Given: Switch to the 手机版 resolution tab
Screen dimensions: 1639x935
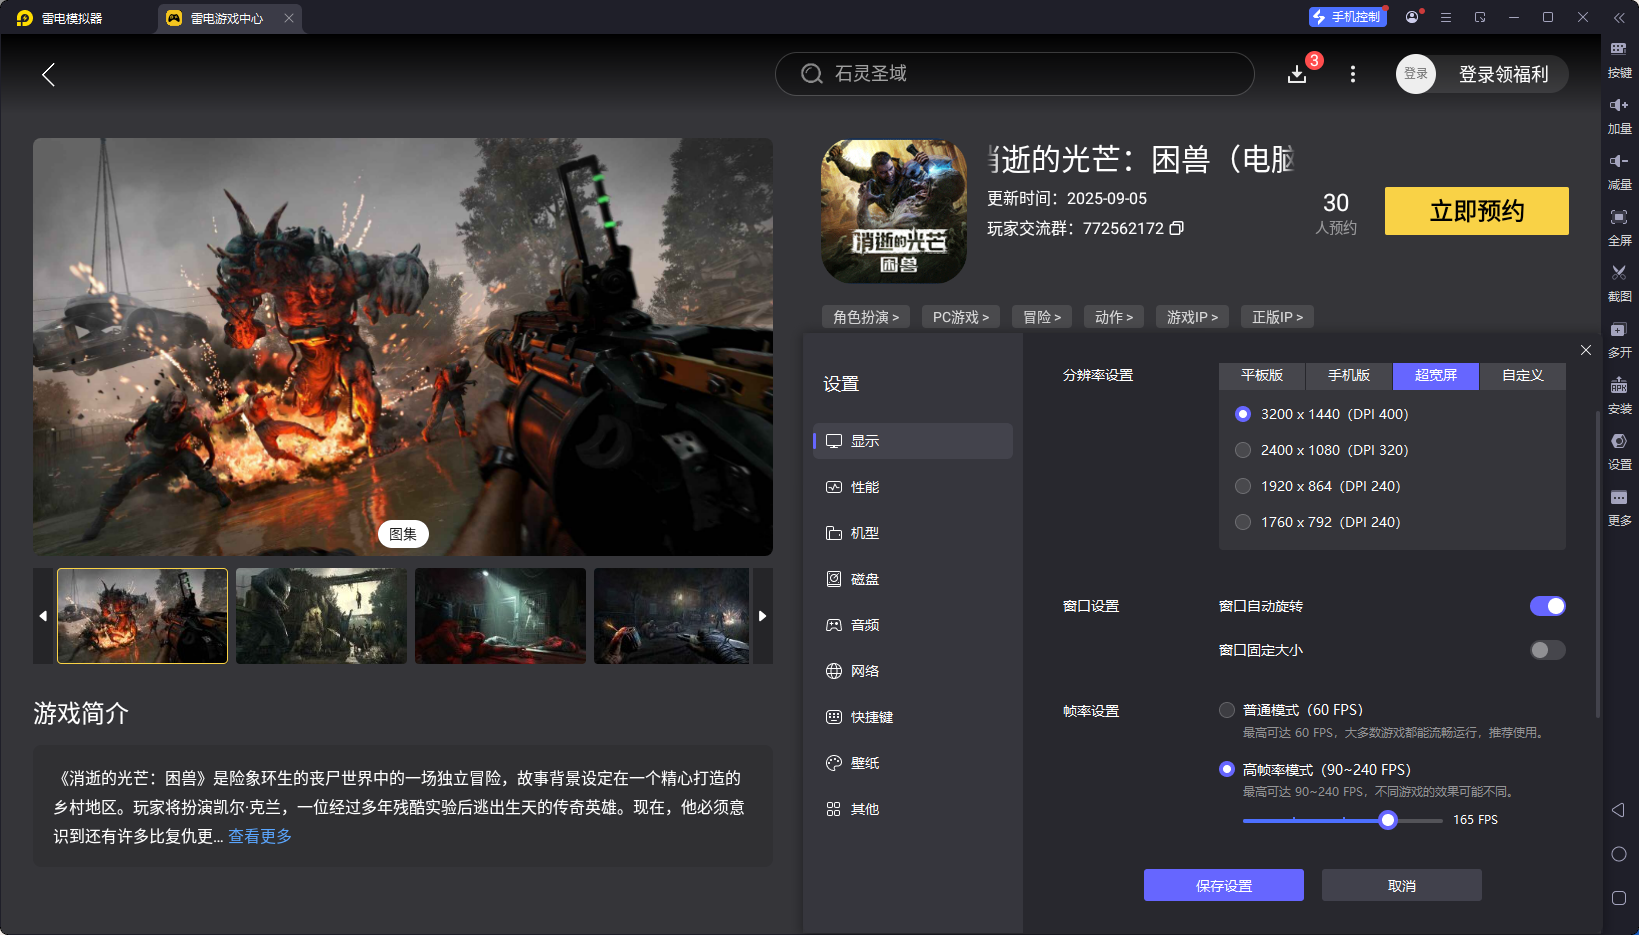Looking at the screenshot, I should pyautogui.click(x=1348, y=376).
